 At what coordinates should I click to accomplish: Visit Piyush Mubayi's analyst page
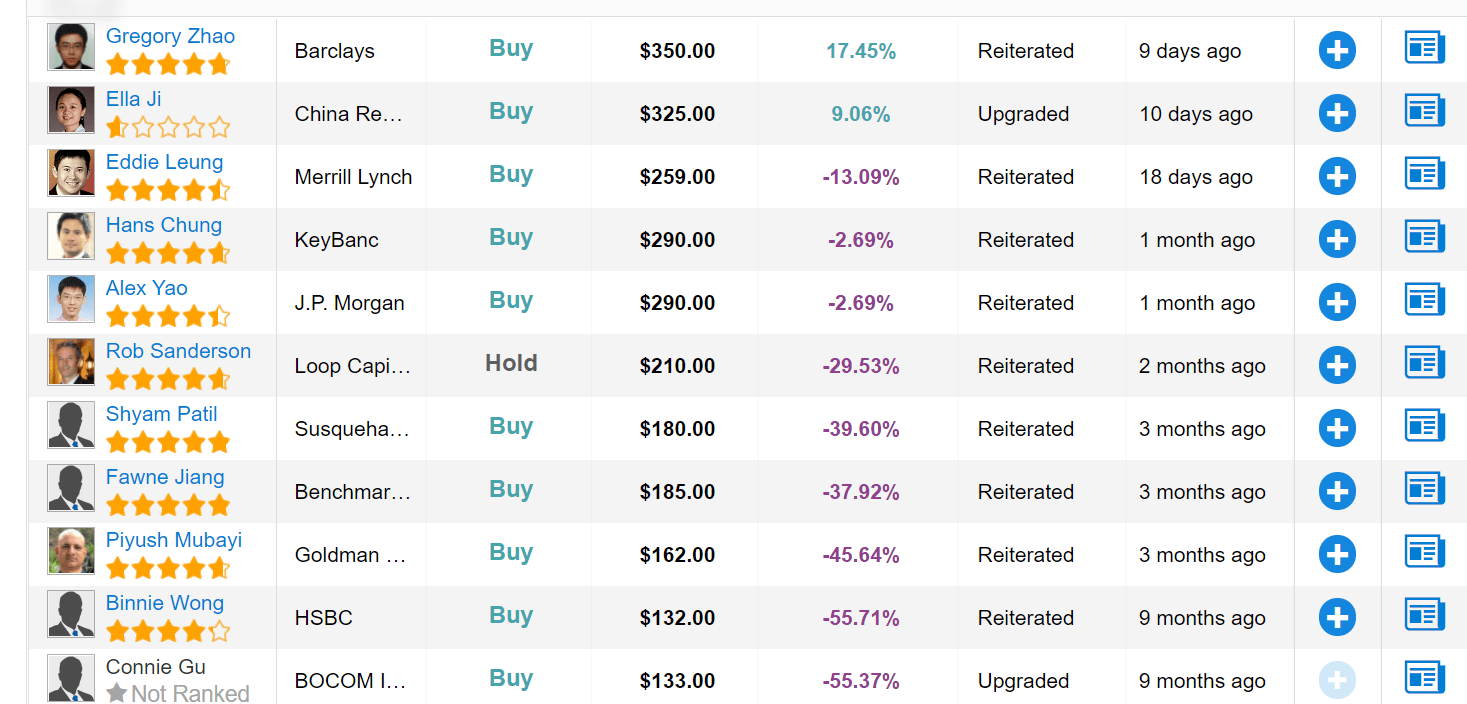point(174,540)
